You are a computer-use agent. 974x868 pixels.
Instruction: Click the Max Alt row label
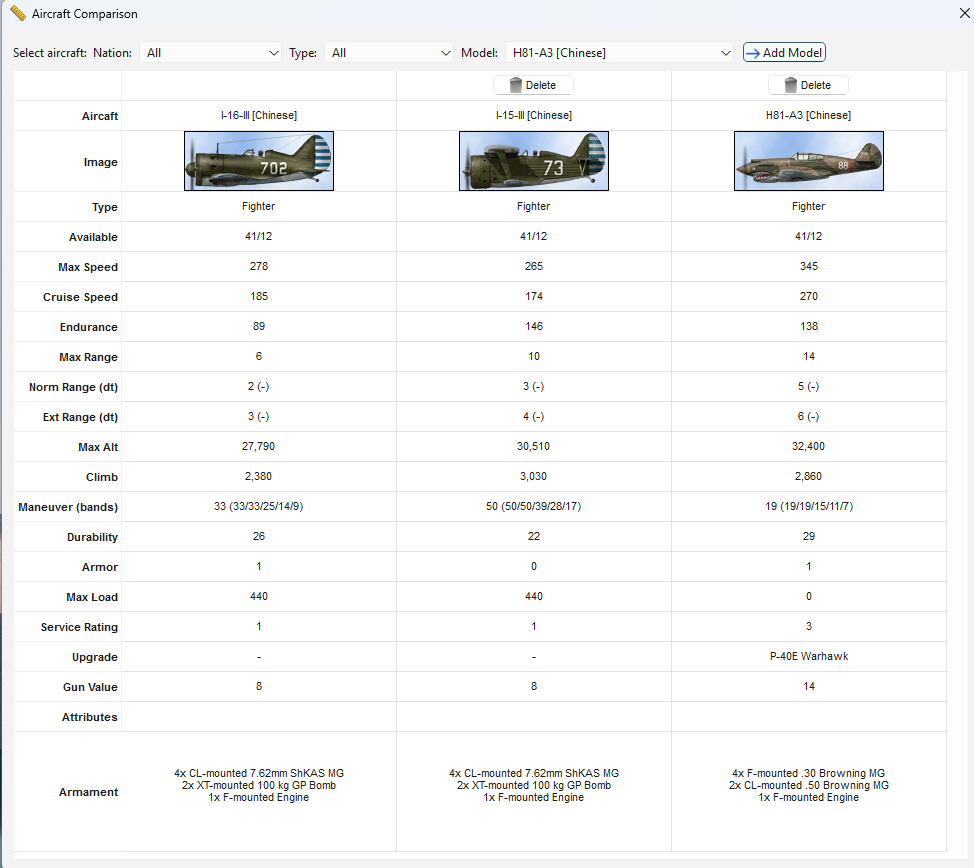coord(98,447)
